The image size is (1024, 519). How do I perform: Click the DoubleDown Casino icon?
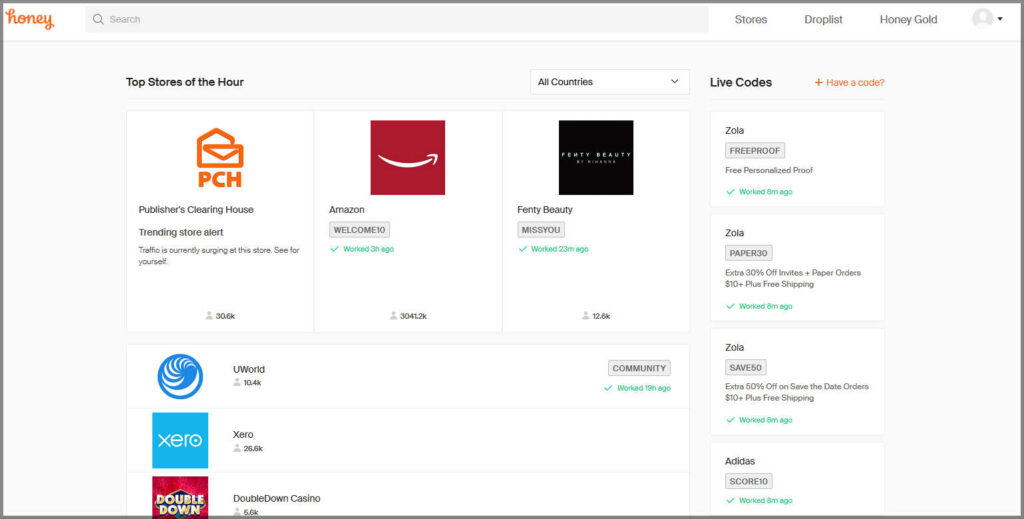(180, 497)
